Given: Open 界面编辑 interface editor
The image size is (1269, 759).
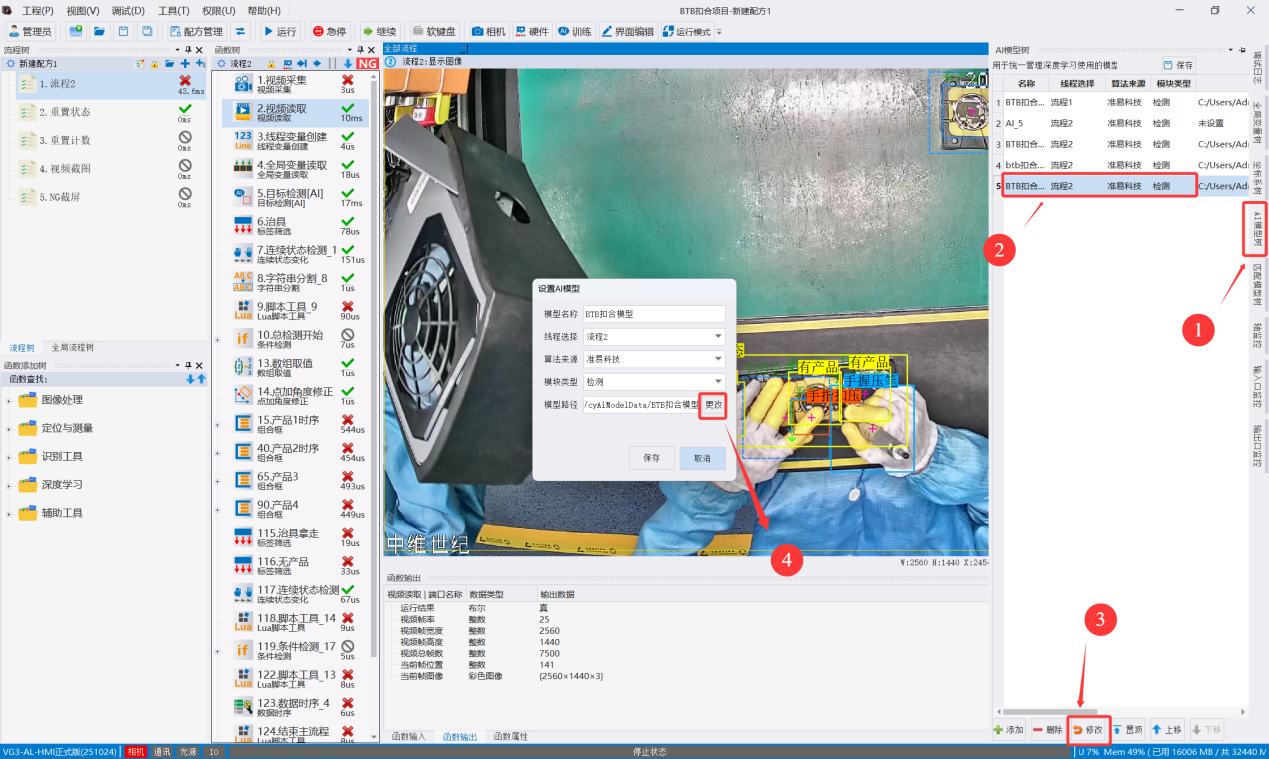Looking at the screenshot, I should pos(626,31).
